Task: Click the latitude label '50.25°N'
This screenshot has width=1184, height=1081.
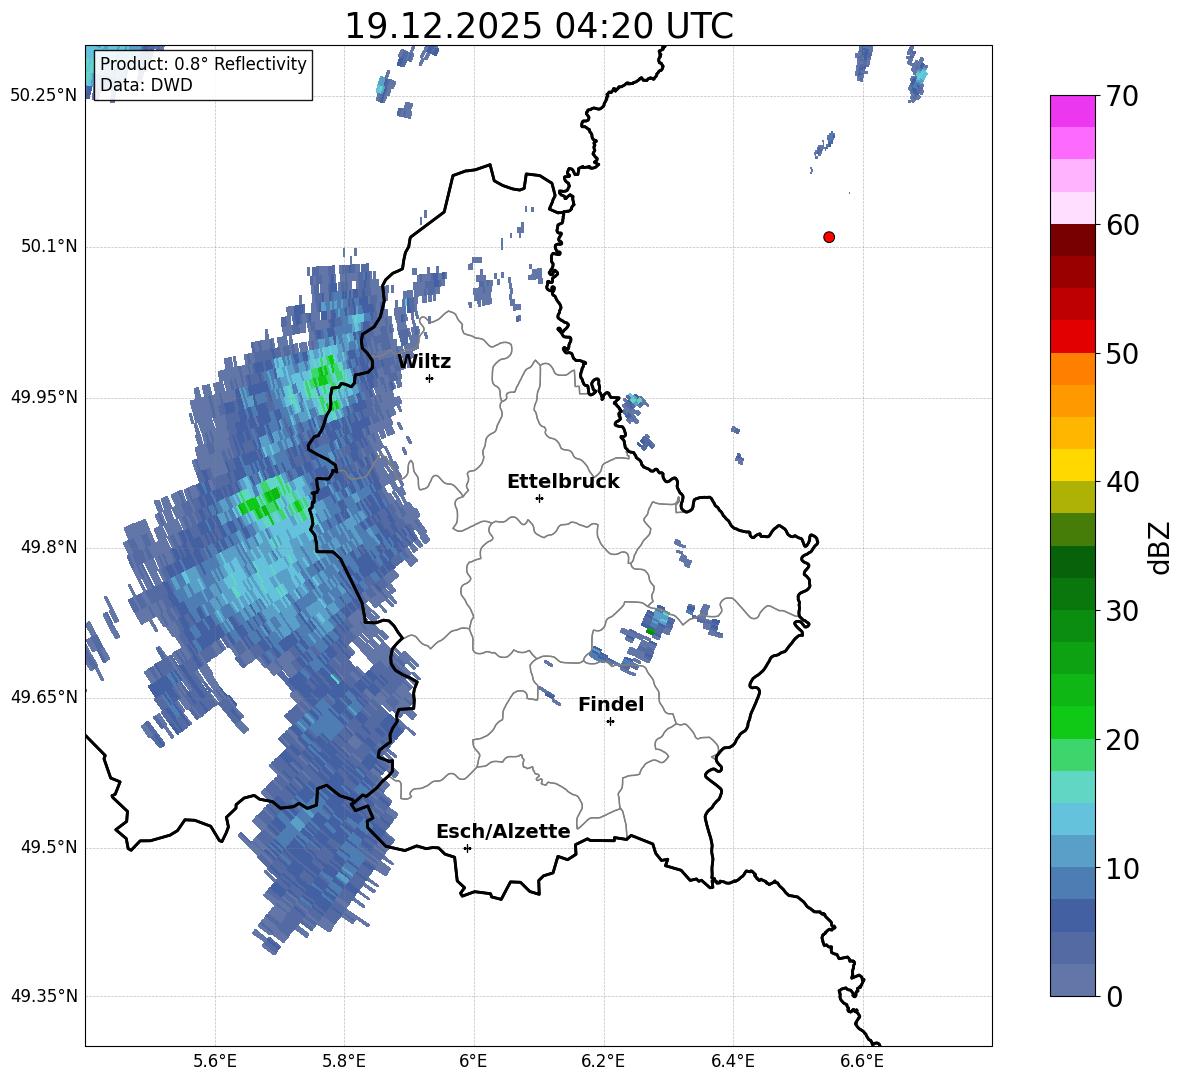Action: coord(44,96)
